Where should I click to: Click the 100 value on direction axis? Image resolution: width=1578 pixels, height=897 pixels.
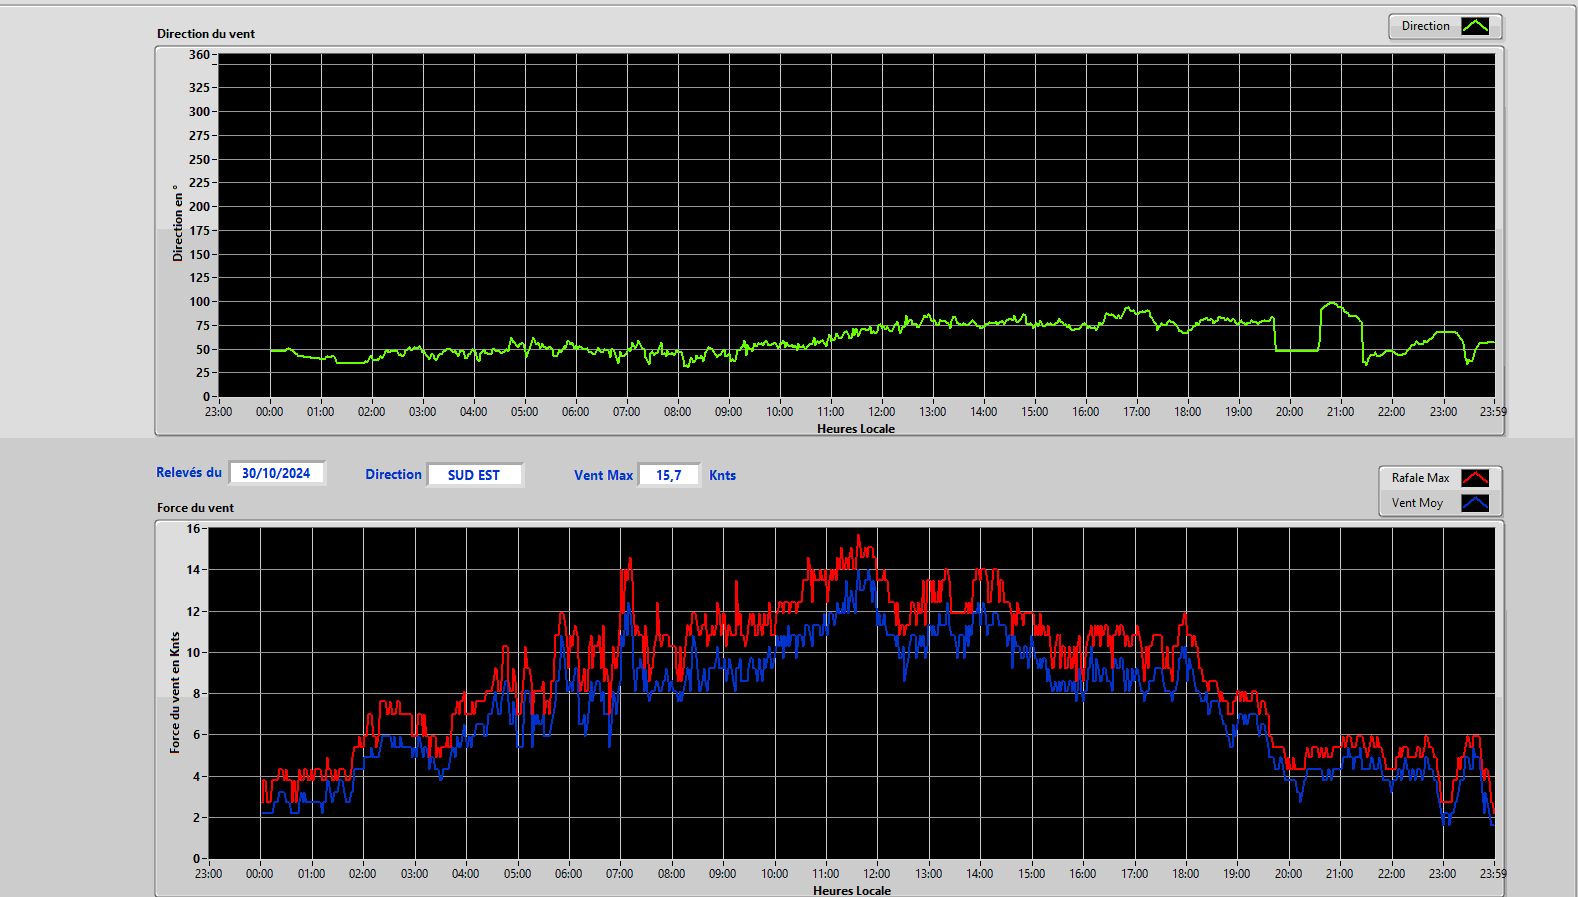click(x=199, y=302)
